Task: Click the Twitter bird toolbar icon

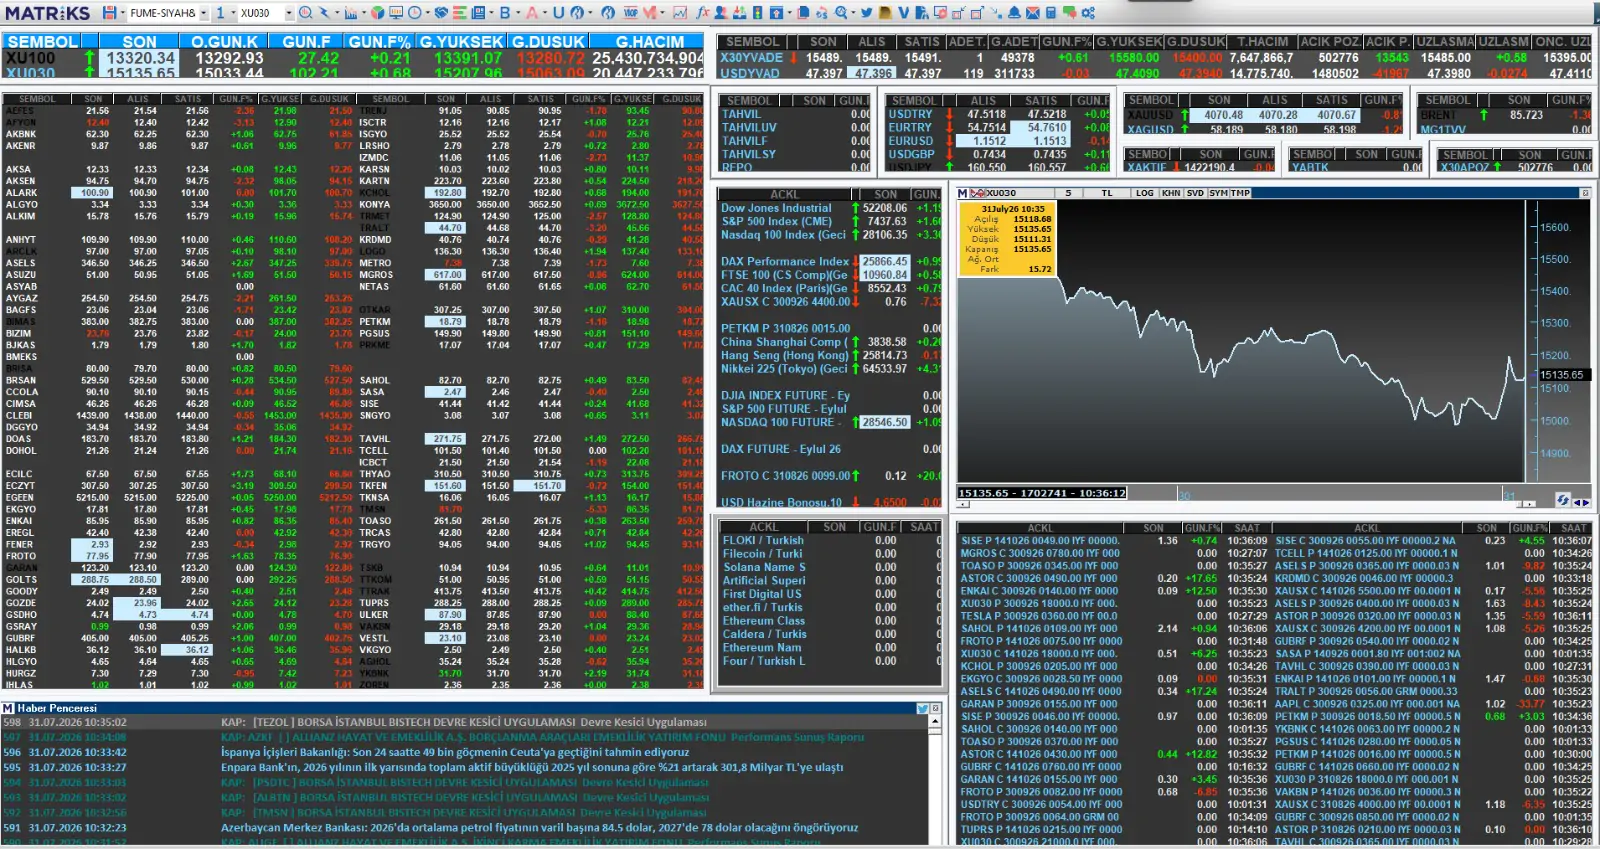Action: tap(866, 13)
